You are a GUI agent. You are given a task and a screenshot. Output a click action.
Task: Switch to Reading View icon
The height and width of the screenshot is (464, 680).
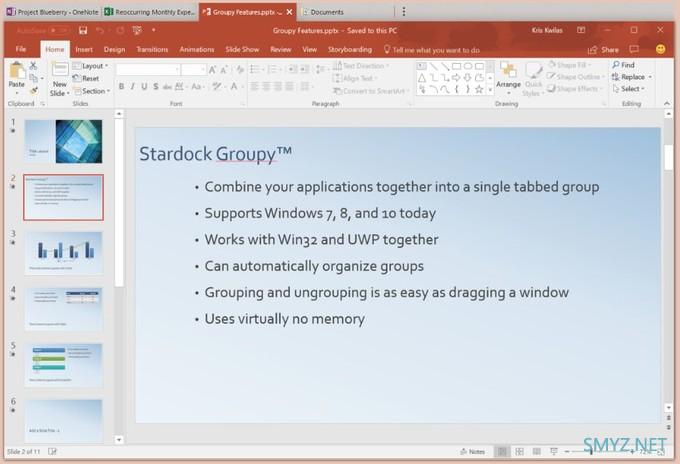pos(536,452)
